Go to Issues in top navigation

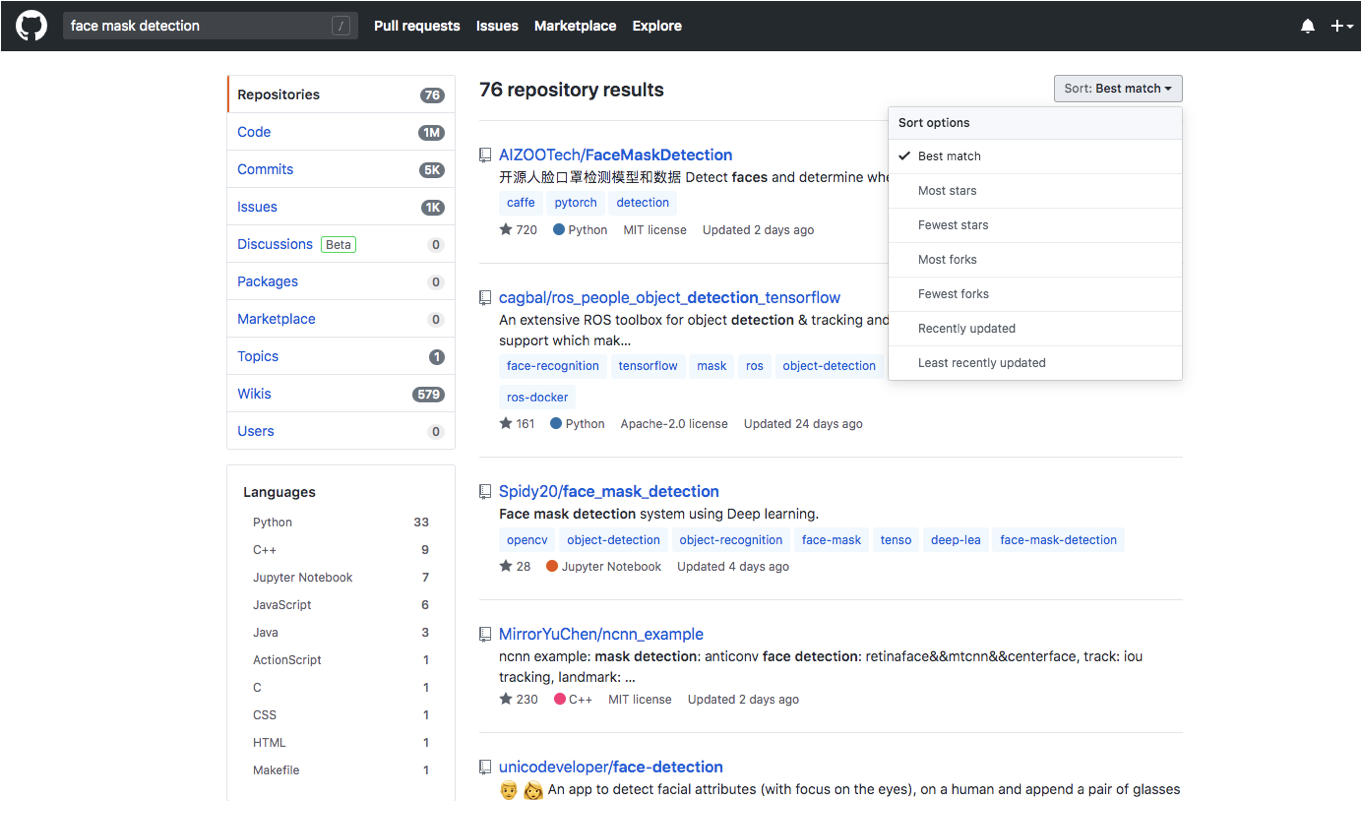(x=497, y=26)
